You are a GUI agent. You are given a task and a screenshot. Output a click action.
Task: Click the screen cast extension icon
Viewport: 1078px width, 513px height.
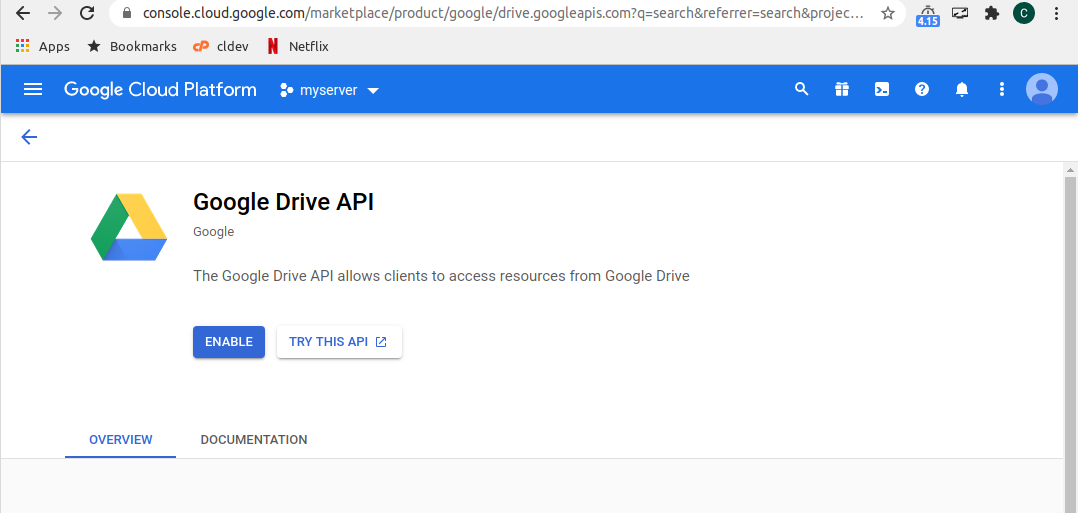click(x=960, y=13)
